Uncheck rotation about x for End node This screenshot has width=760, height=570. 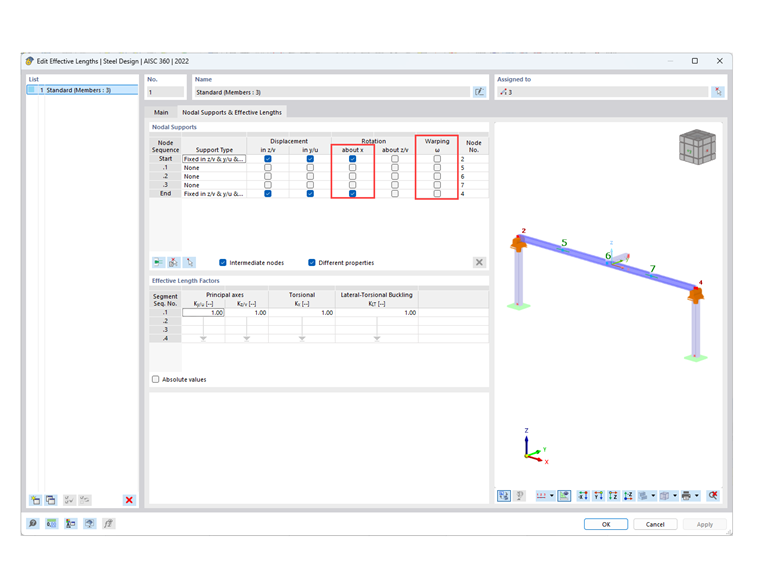point(352,193)
